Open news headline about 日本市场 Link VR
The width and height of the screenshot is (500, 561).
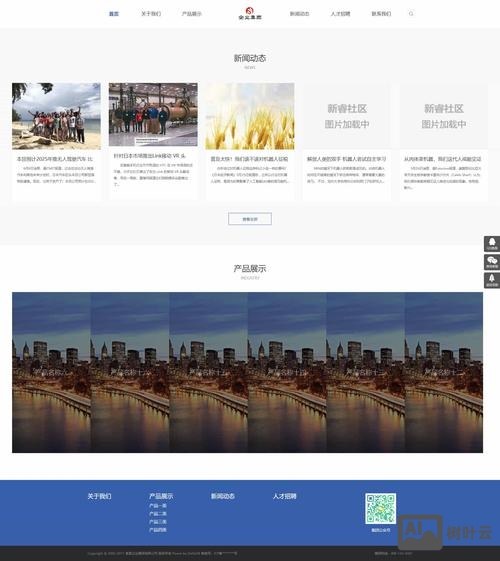tap(149, 156)
